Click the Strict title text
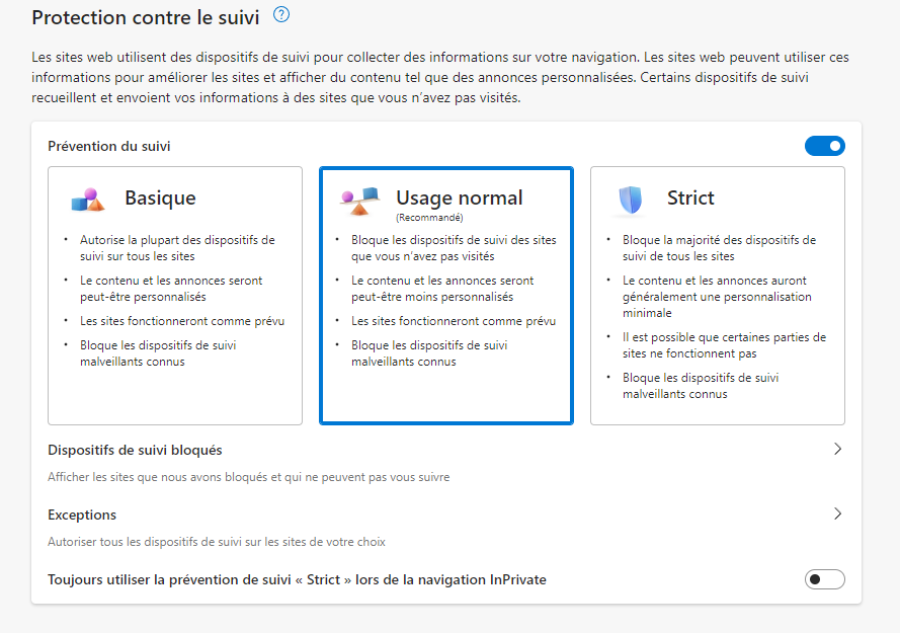Screen dimensions: 900x633 click(690, 197)
